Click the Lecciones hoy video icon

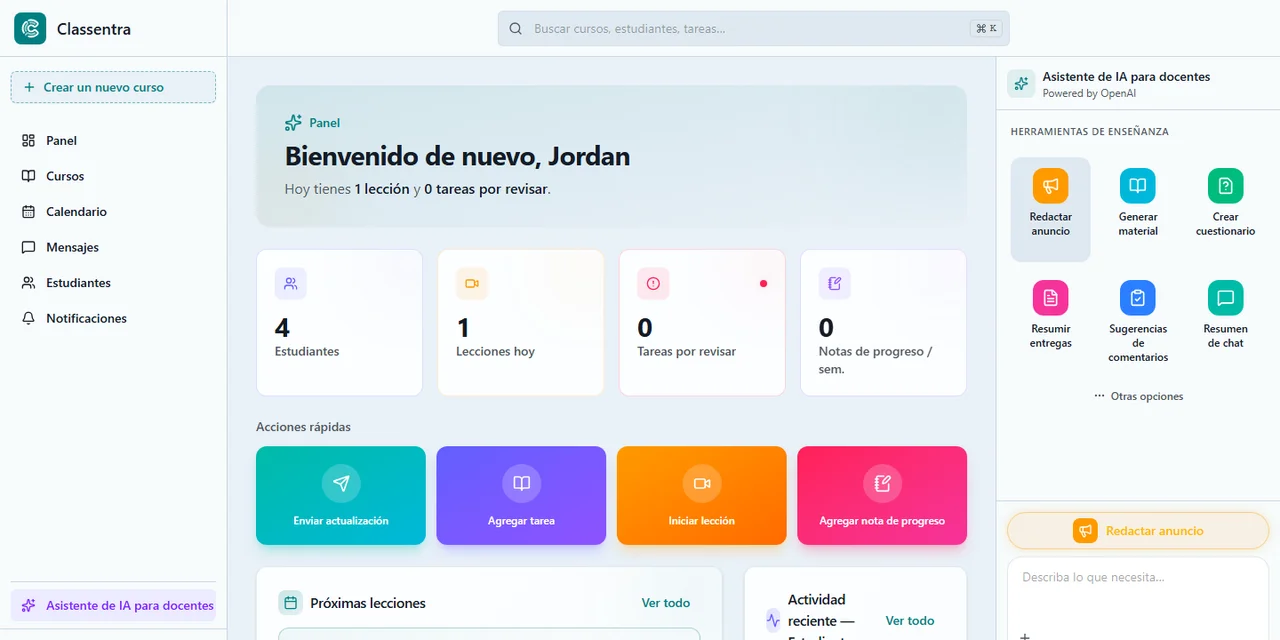(x=472, y=283)
